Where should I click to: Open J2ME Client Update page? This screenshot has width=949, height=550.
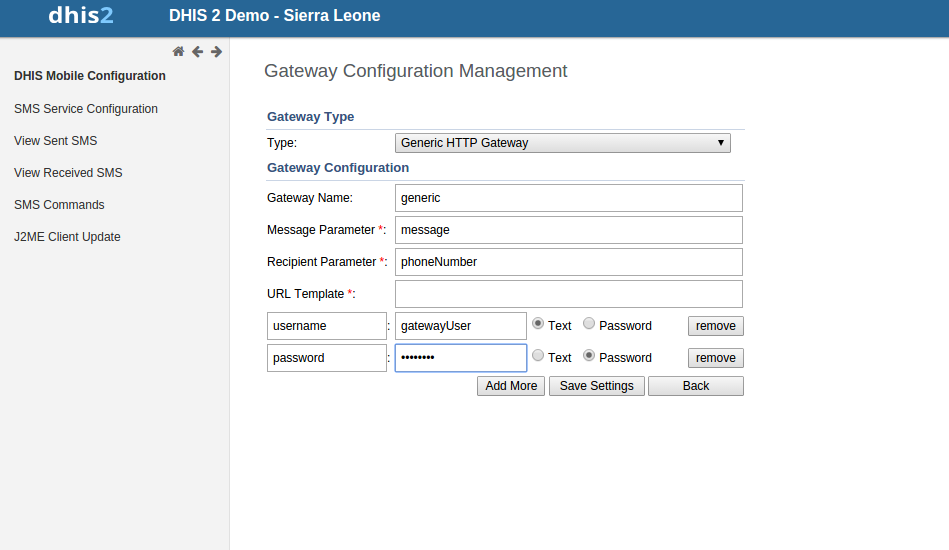(67, 237)
